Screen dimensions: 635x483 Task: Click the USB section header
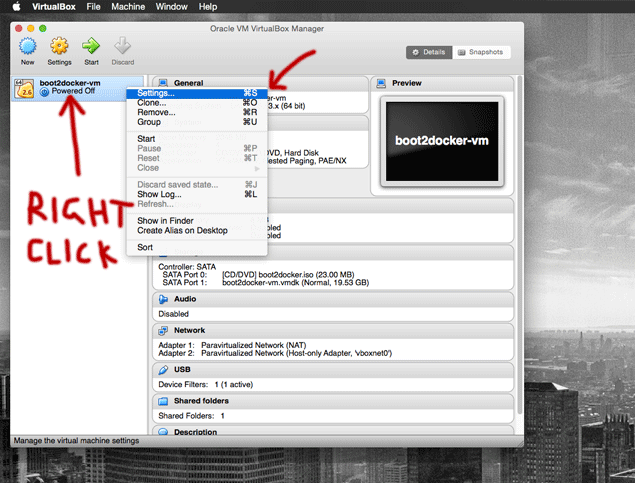click(x=333, y=370)
